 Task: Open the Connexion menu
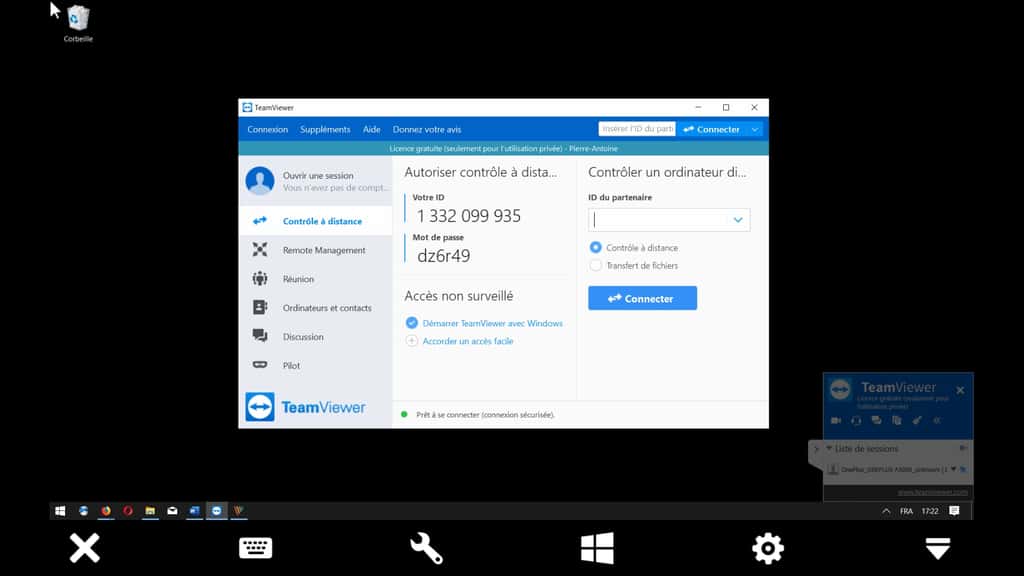[267, 129]
